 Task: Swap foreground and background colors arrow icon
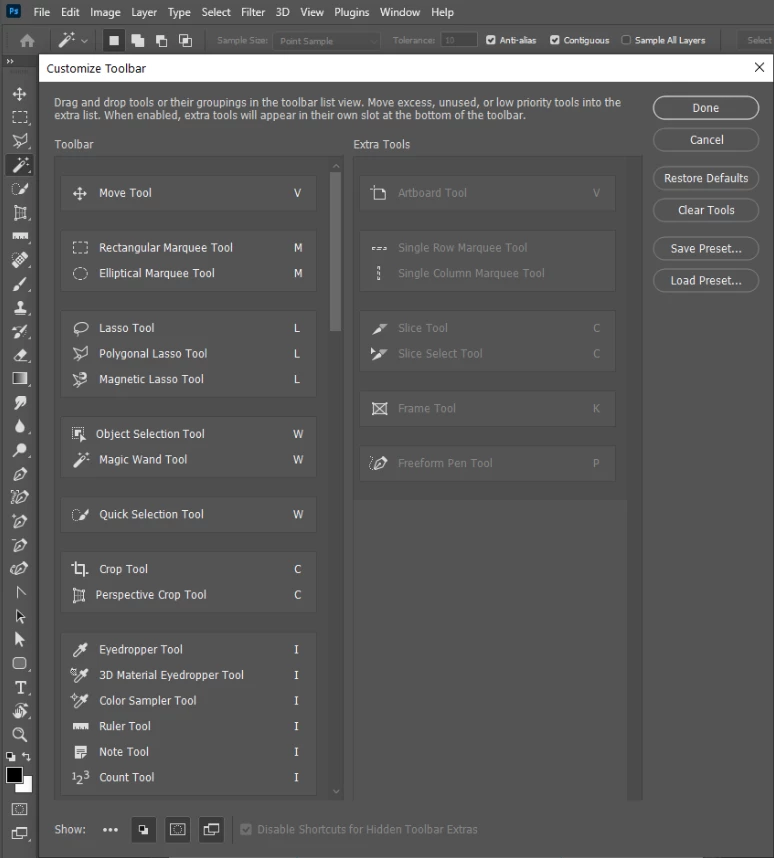[x=26, y=757]
